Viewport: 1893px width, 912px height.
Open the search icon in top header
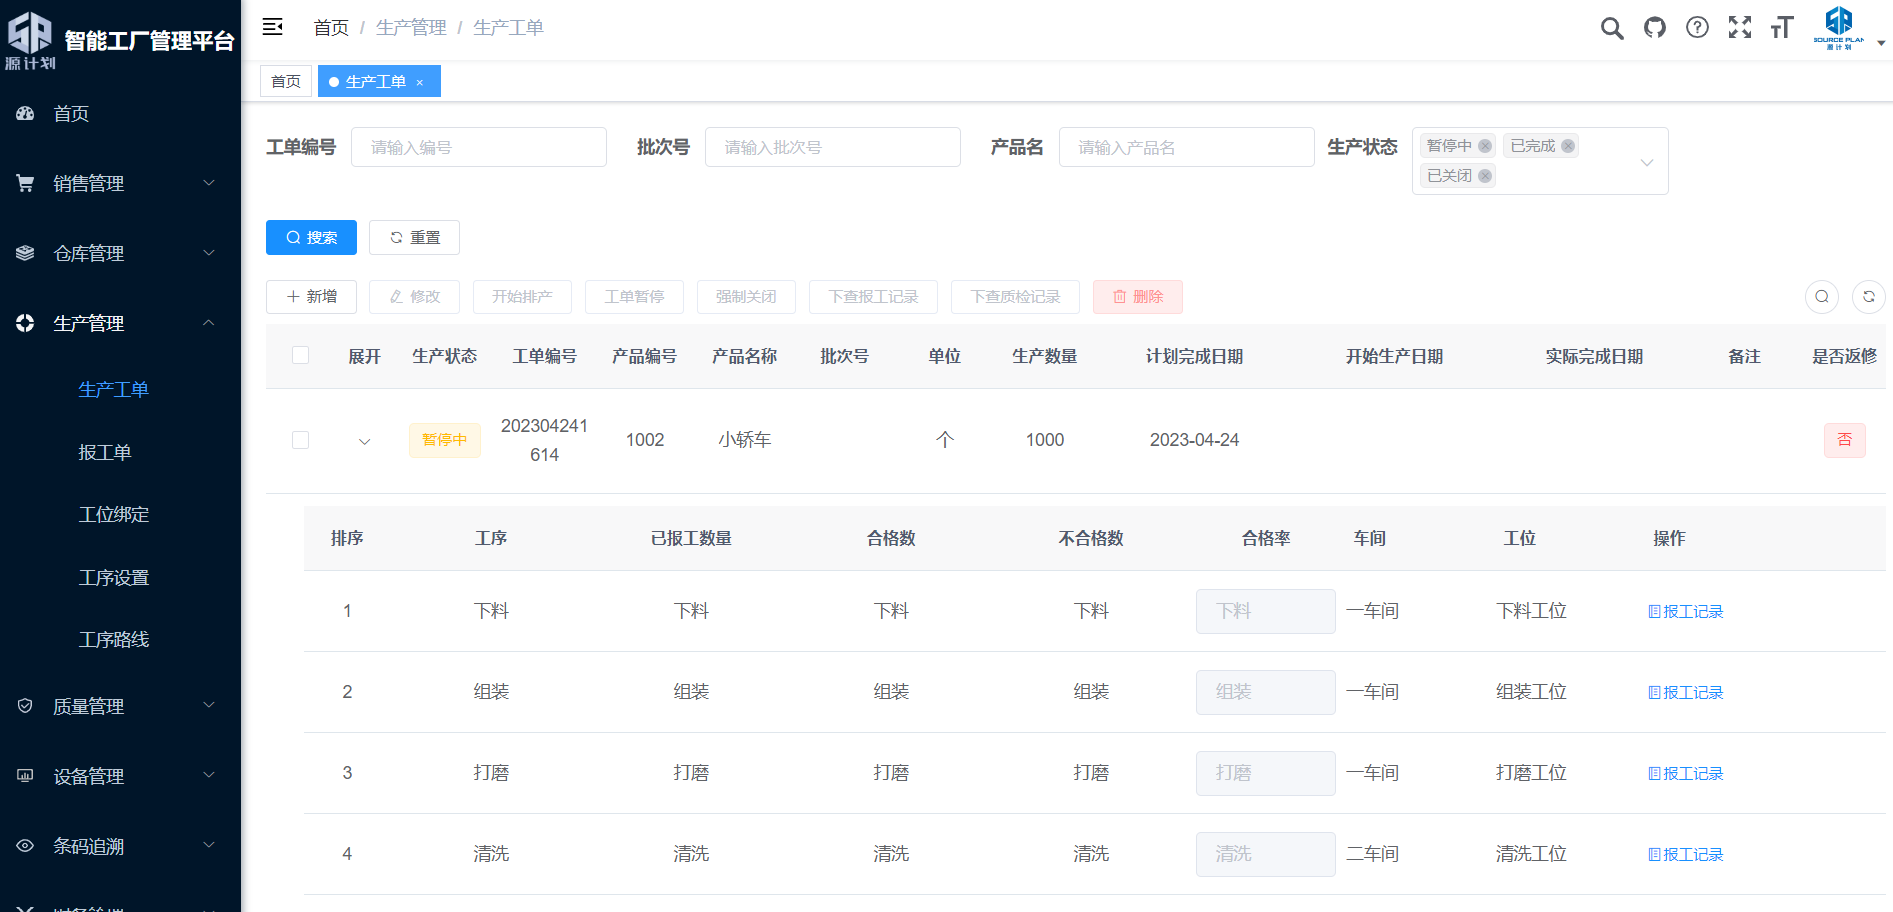[x=1611, y=28]
